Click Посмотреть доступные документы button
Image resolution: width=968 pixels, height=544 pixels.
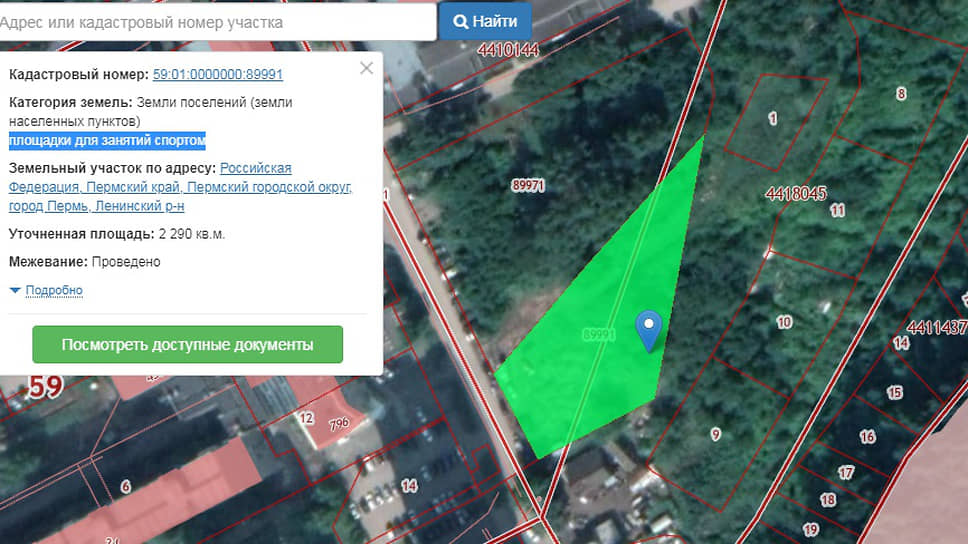187,344
